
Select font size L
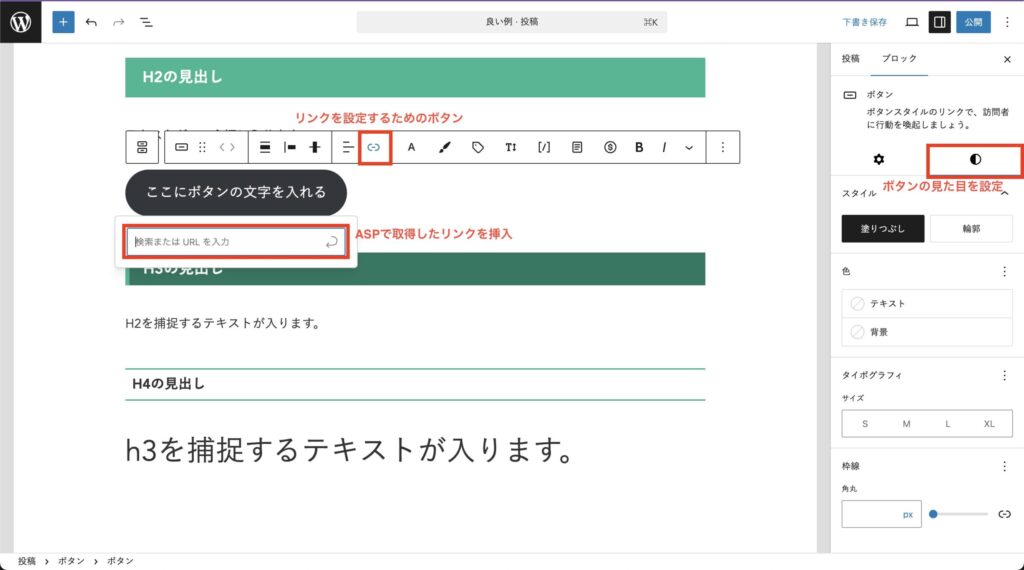948,424
